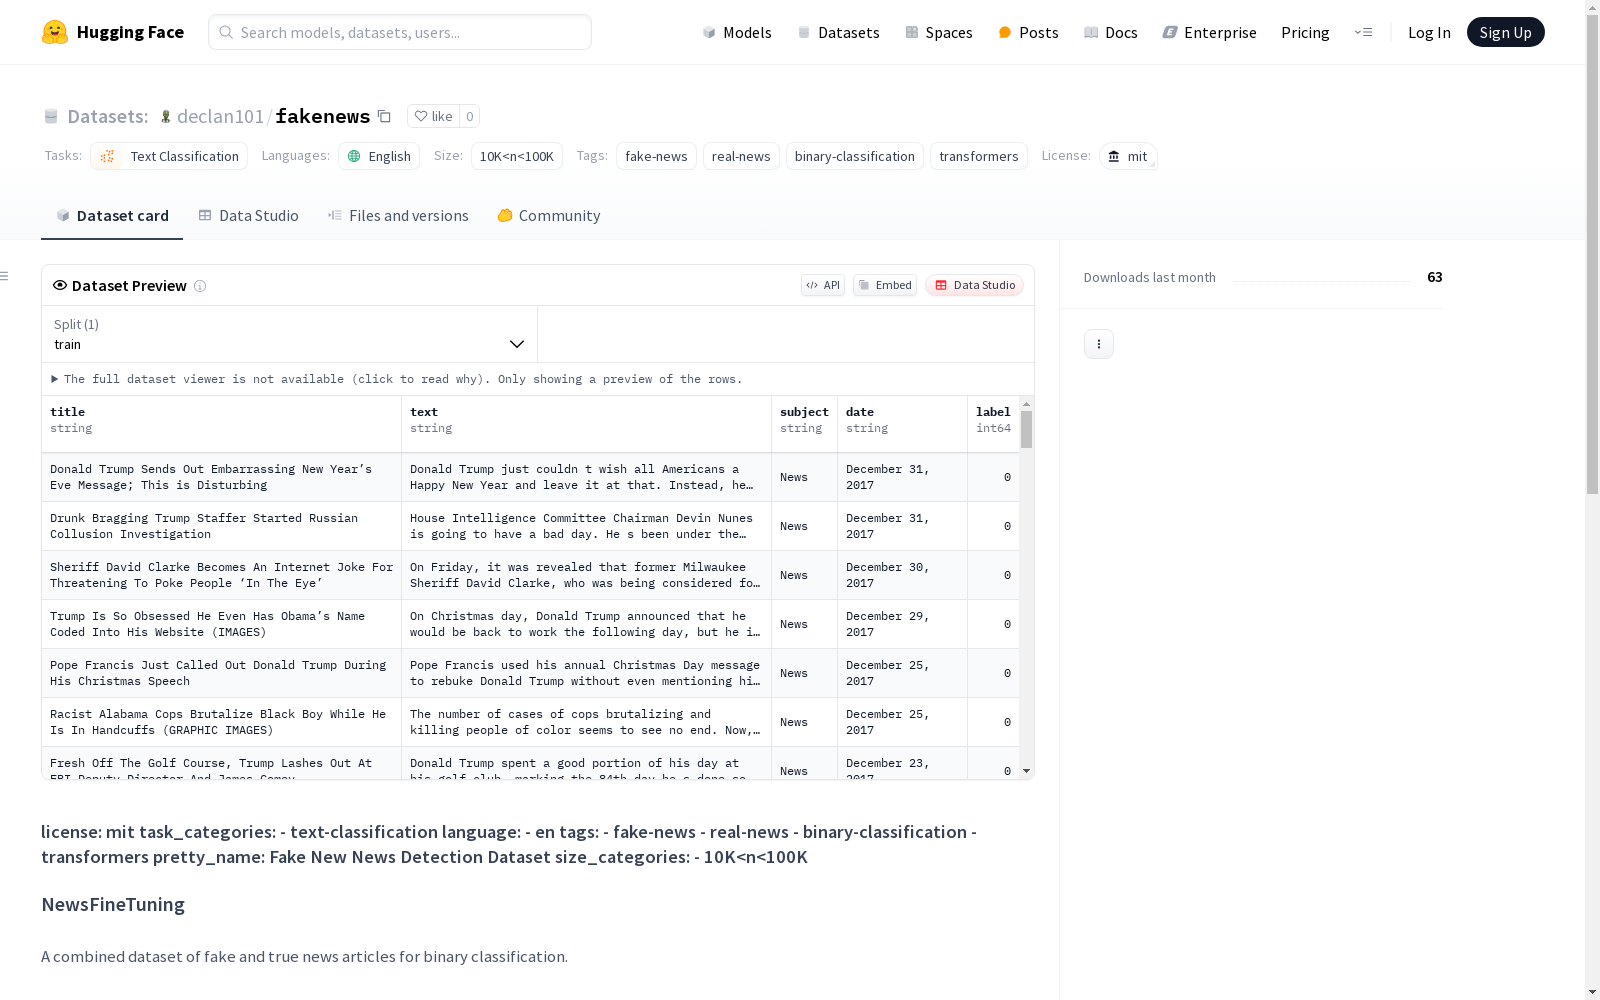
Task: Open Posts in the top navigation
Action: [1028, 32]
